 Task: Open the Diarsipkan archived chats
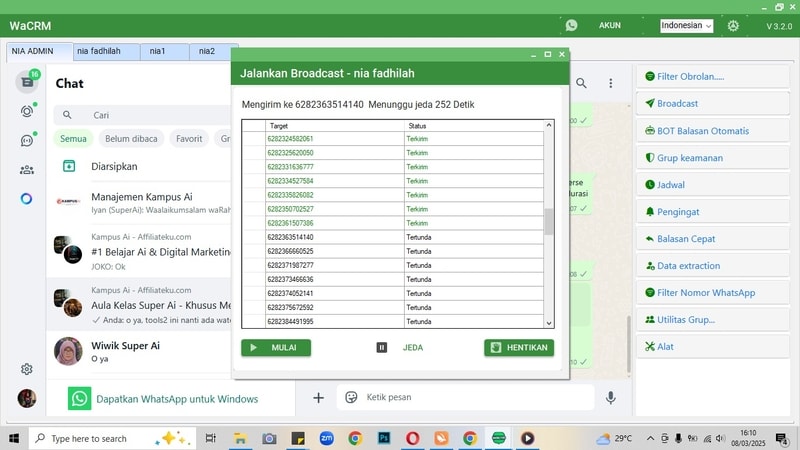(139, 166)
